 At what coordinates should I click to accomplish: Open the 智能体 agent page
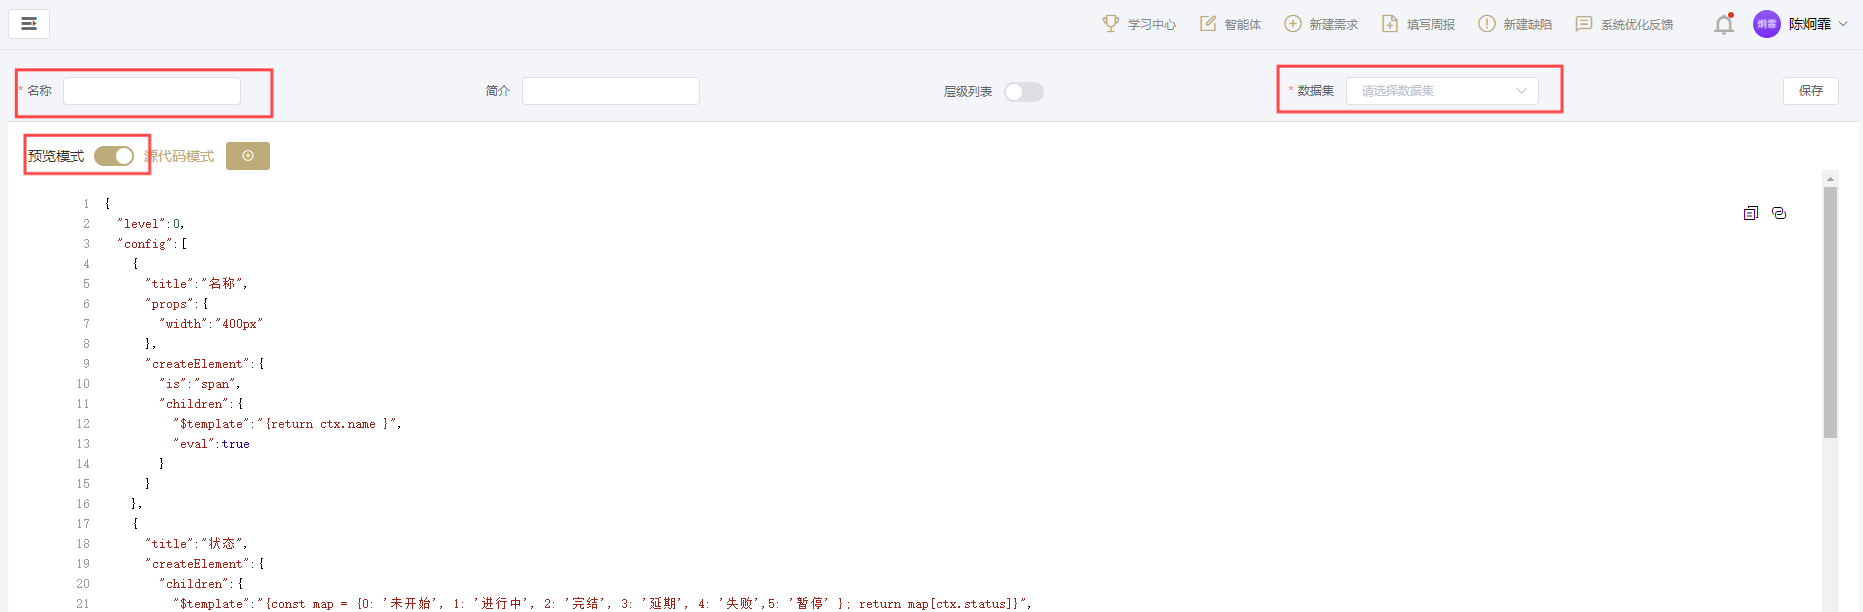(x=1230, y=24)
